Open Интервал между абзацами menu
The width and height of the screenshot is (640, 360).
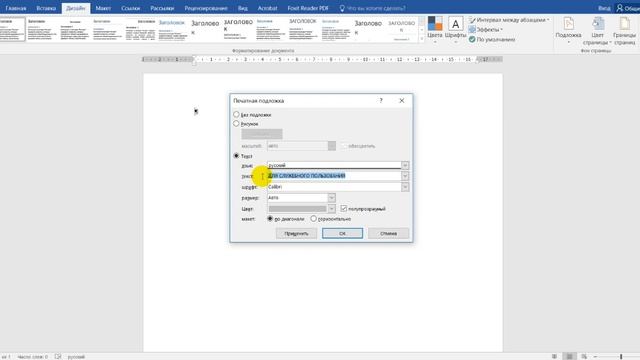(509, 20)
